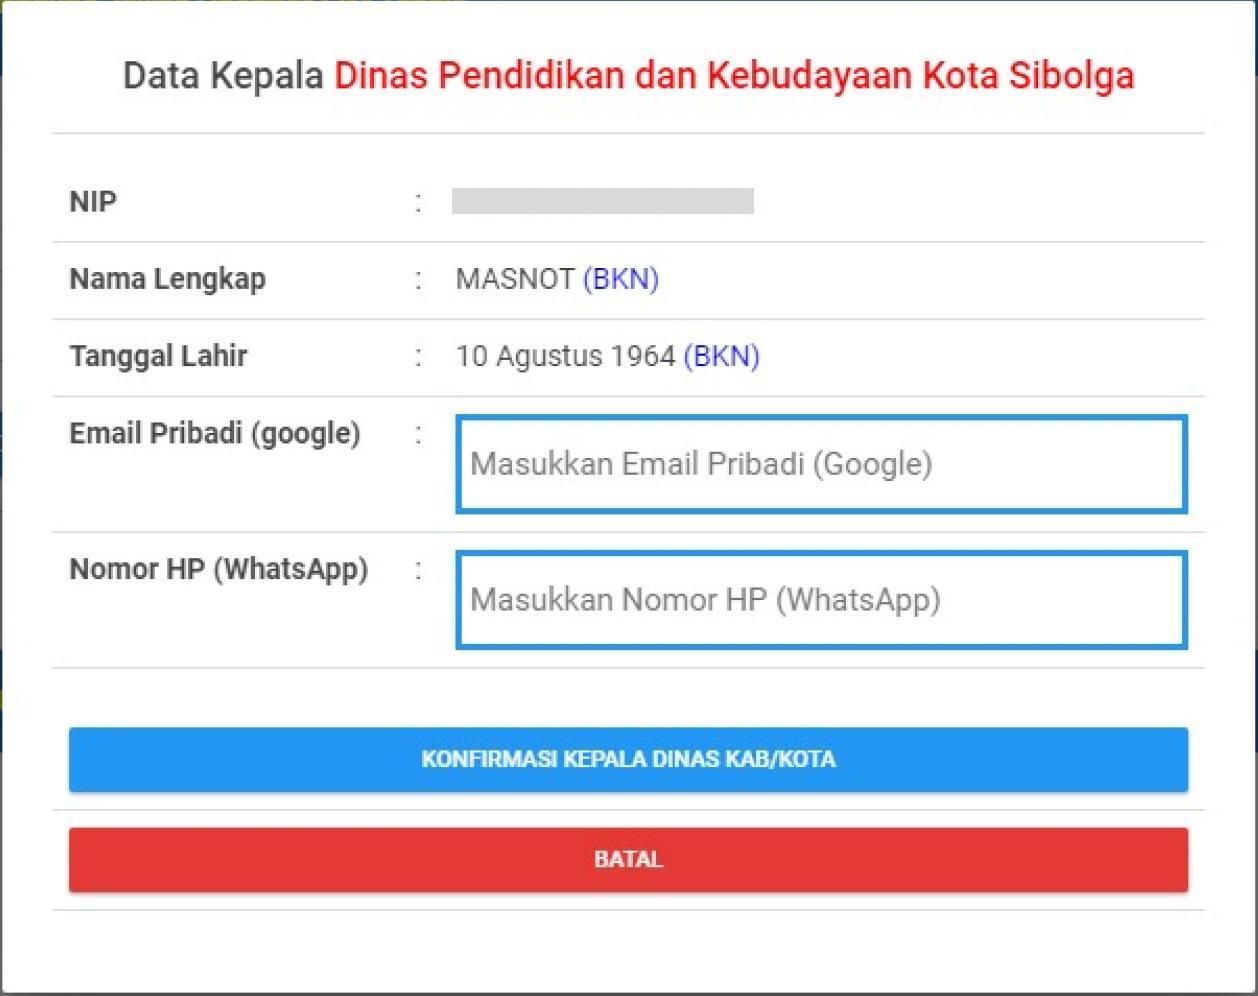Click the colon next to Tanggal Lahir
Viewport: 1258px width, 996px height.
click(x=419, y=356)
